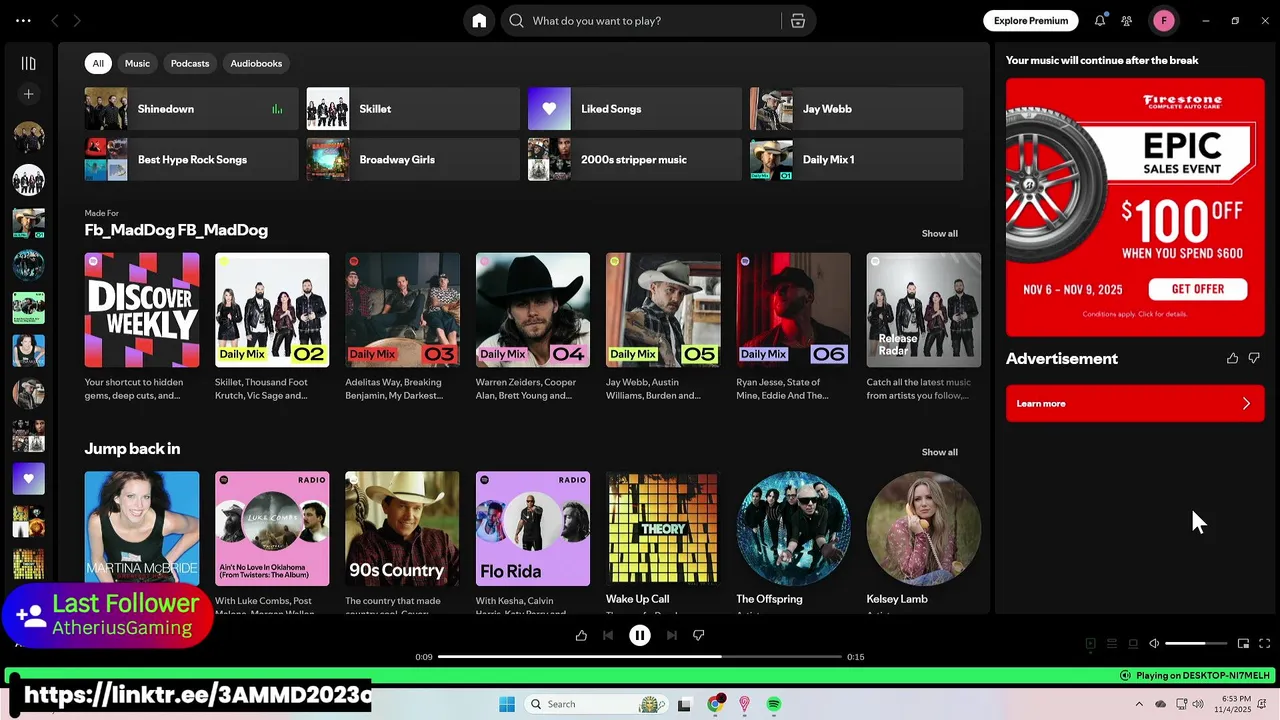Screen dimensions: 1280x720
Task: Navigate back with the left arrow
Action: pyautogui.click(x=55, y=20)
